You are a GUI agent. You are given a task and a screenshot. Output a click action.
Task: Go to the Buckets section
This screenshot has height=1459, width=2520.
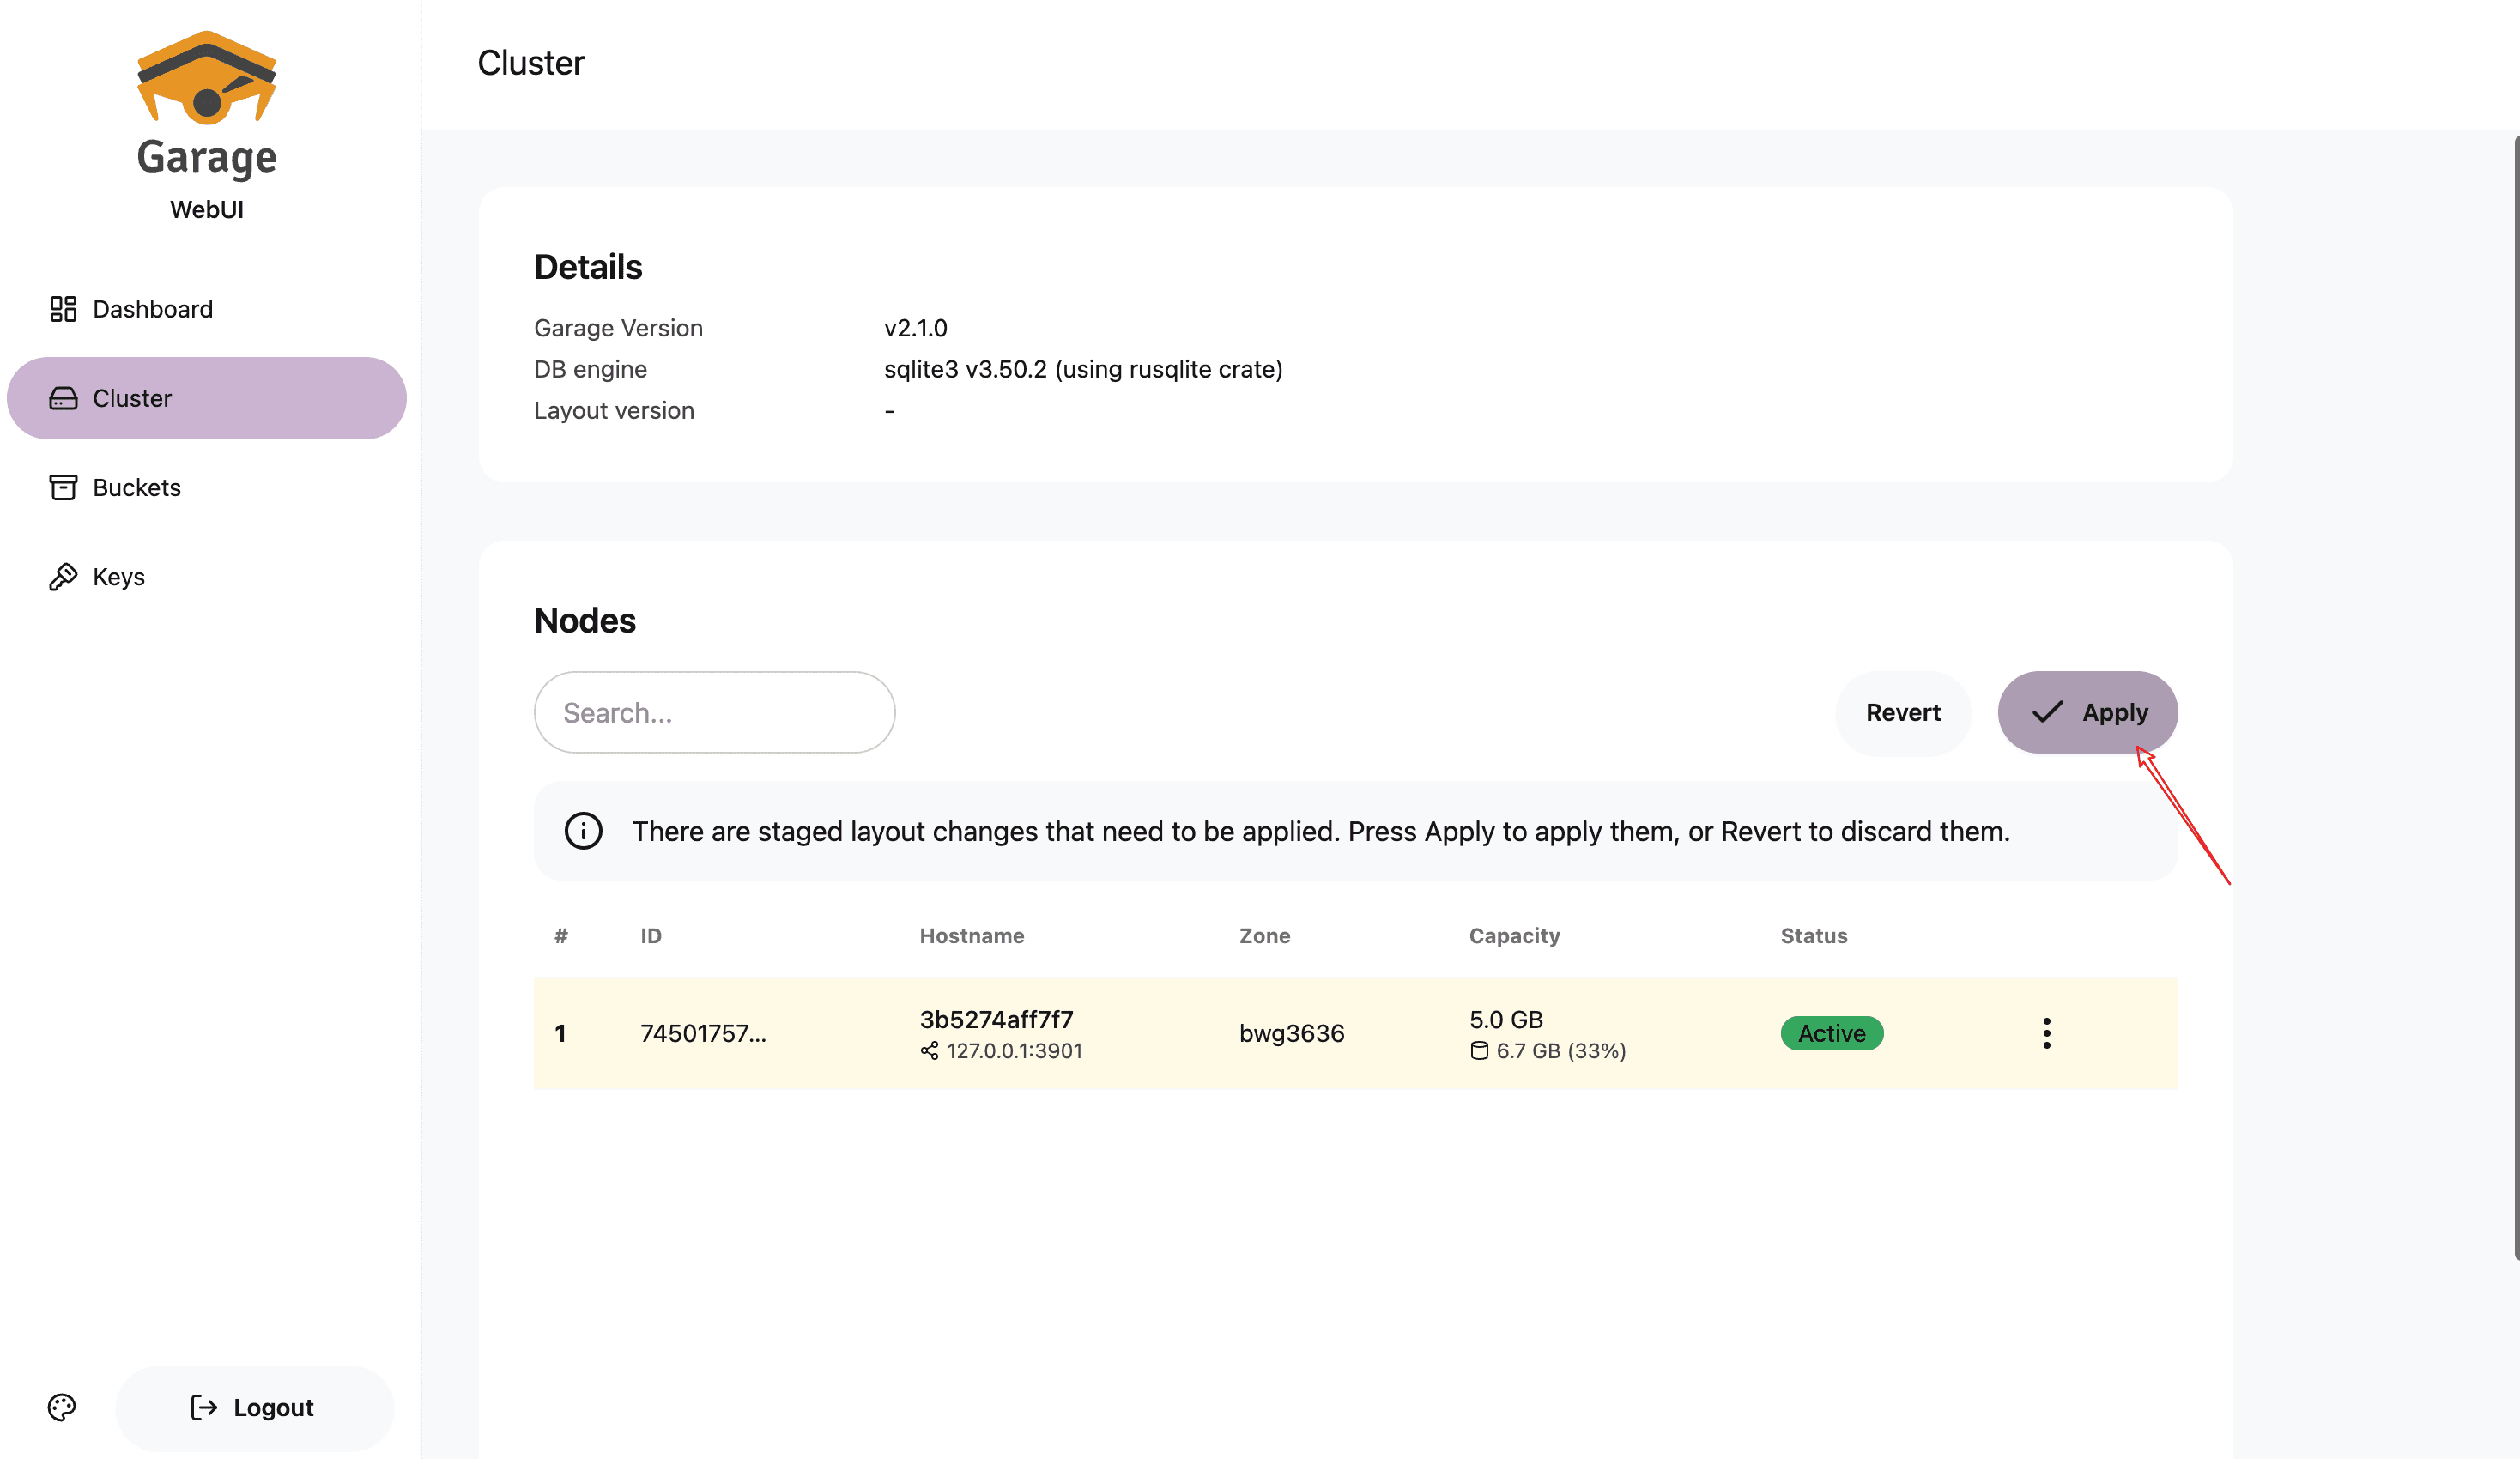(x=137, y=487)
